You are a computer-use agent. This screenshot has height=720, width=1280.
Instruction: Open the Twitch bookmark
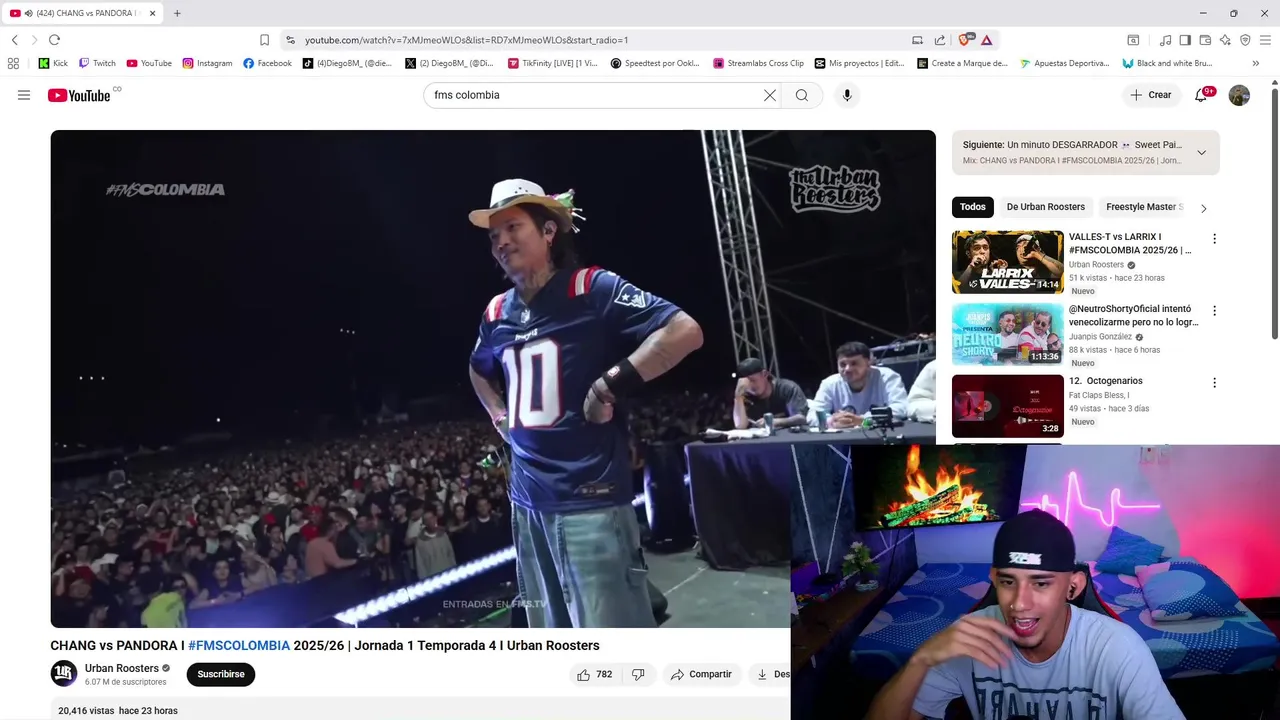click(x=97, y=63)
